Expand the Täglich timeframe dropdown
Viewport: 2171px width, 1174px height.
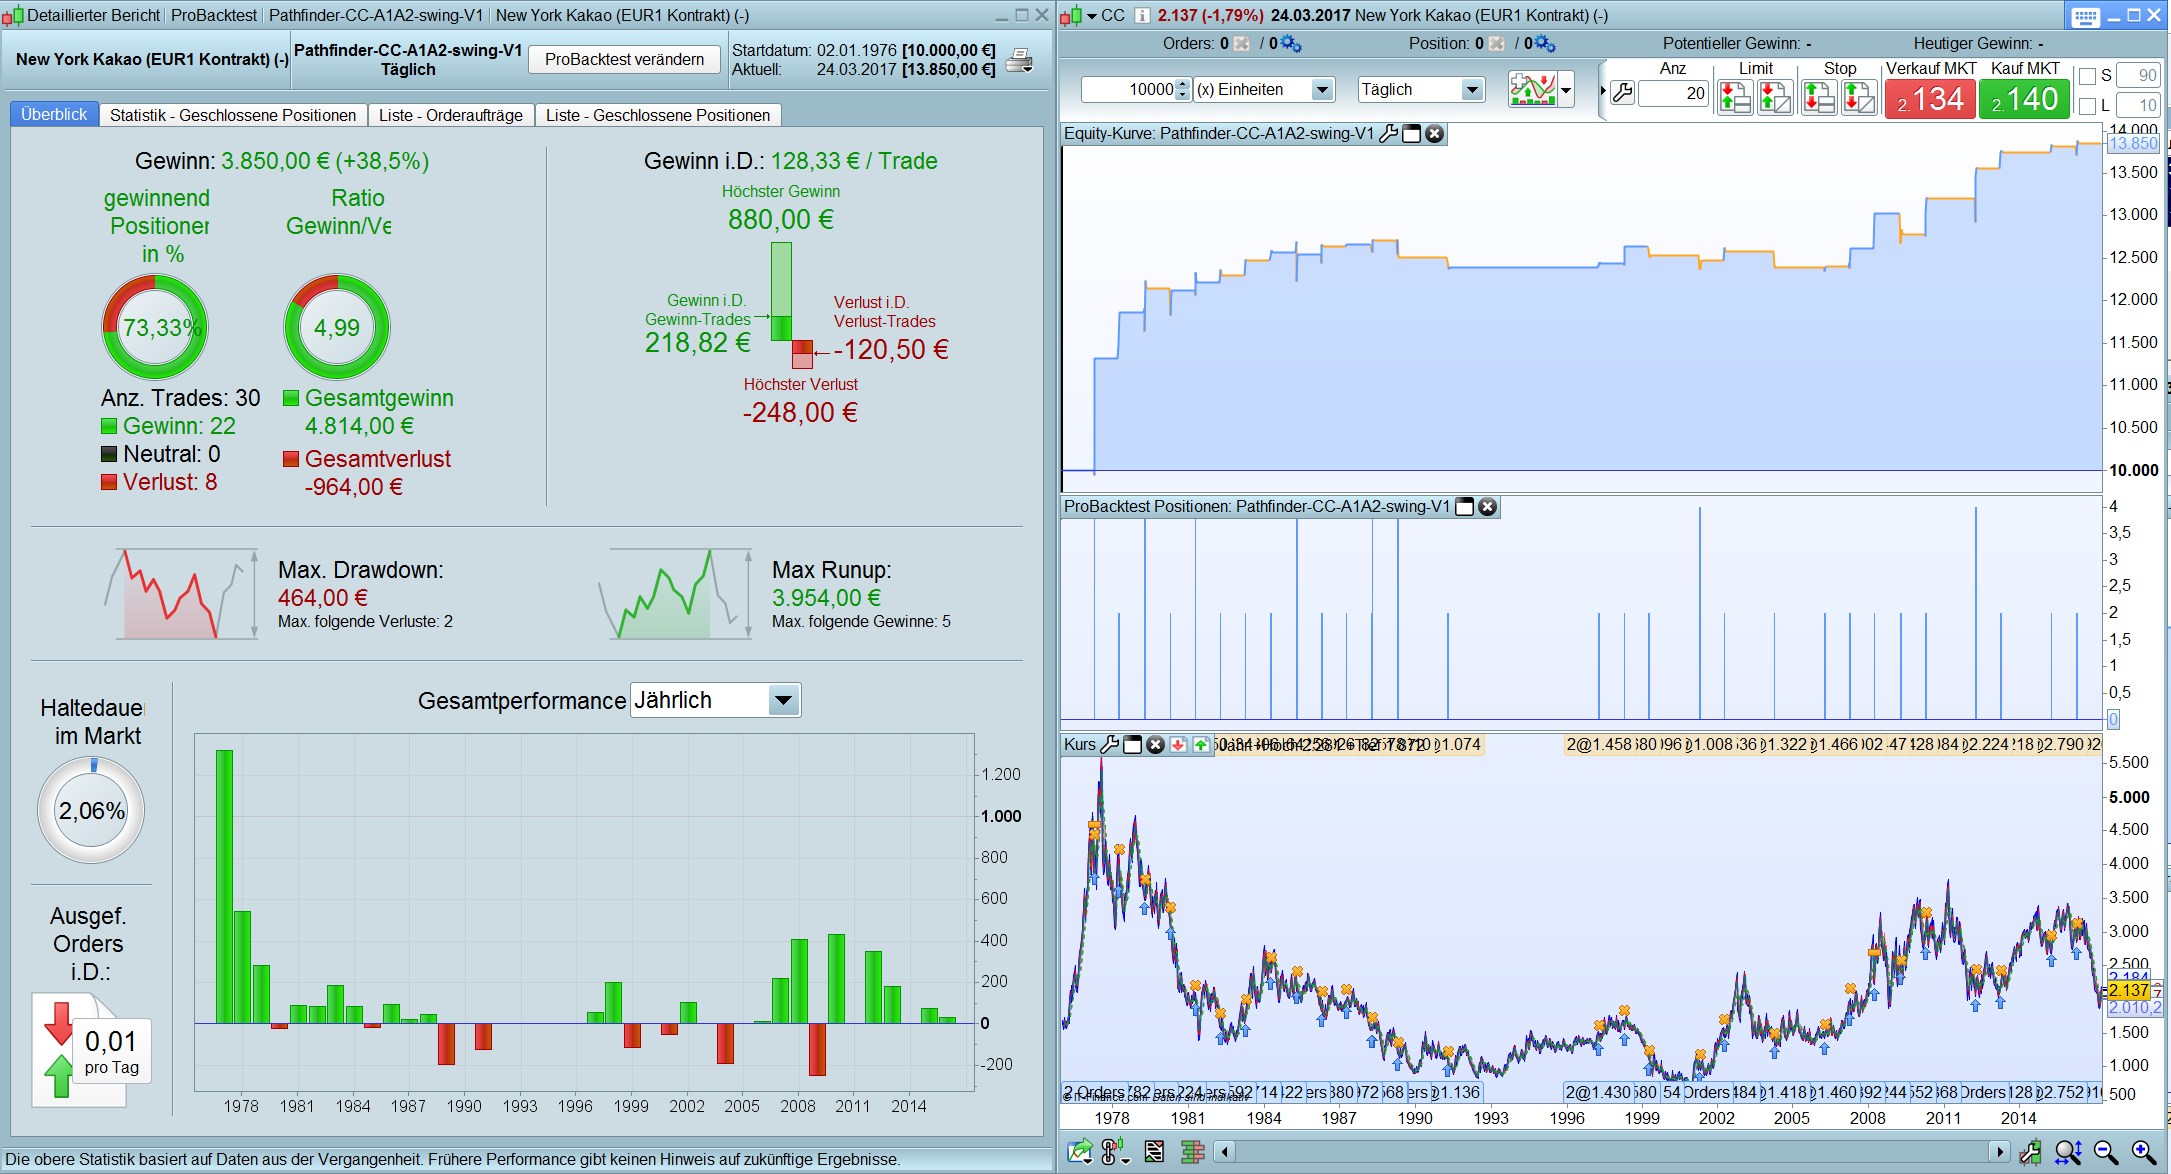click(1471, 90)
